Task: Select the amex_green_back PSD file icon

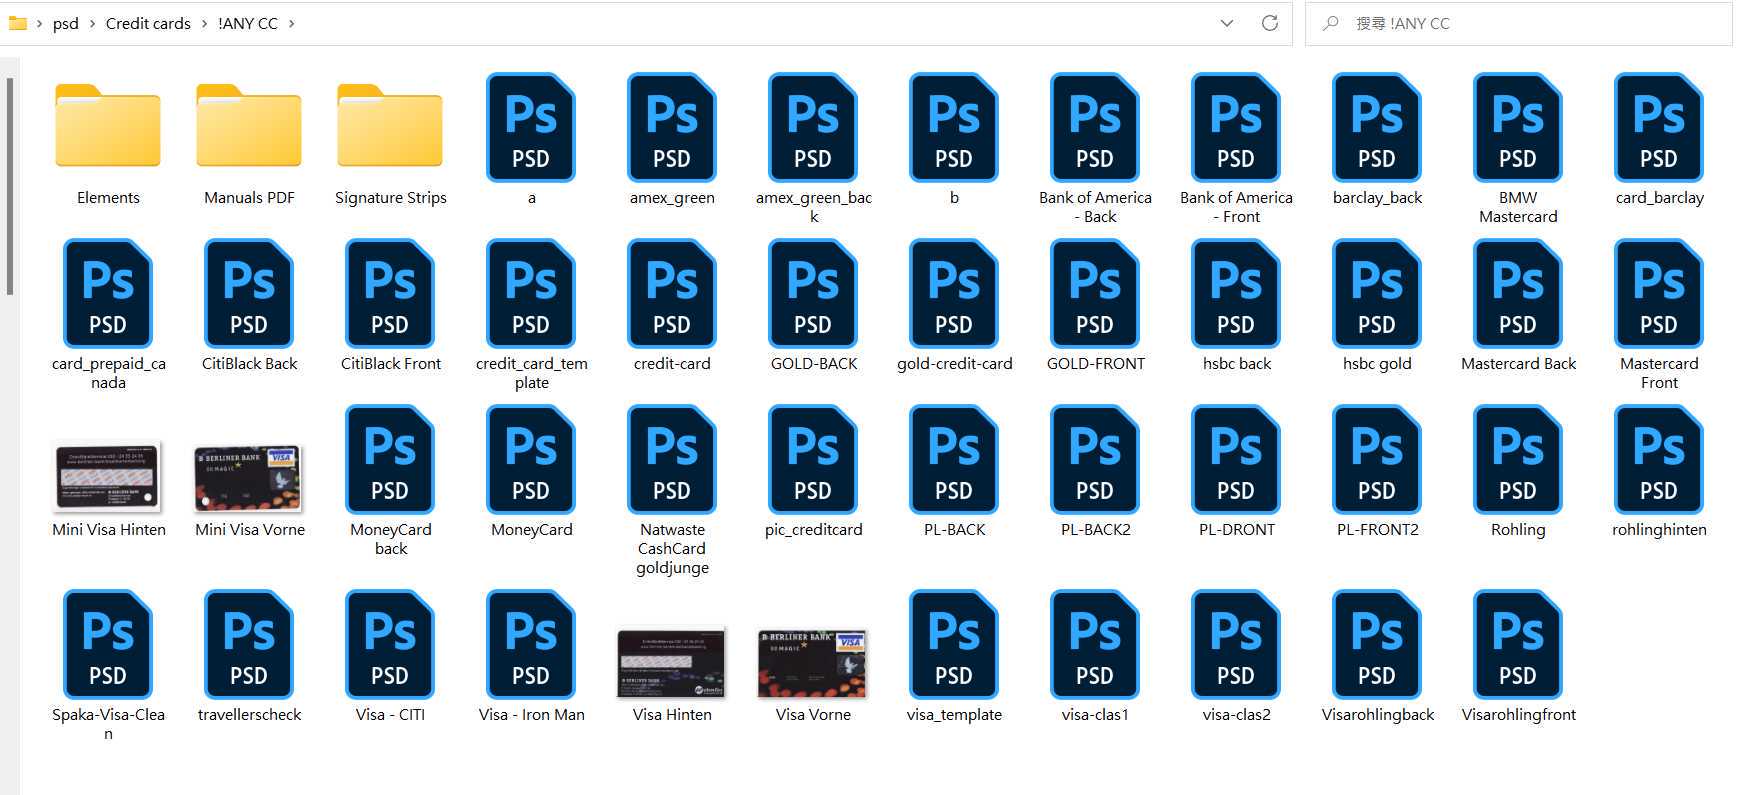Action: pos(813,127)
